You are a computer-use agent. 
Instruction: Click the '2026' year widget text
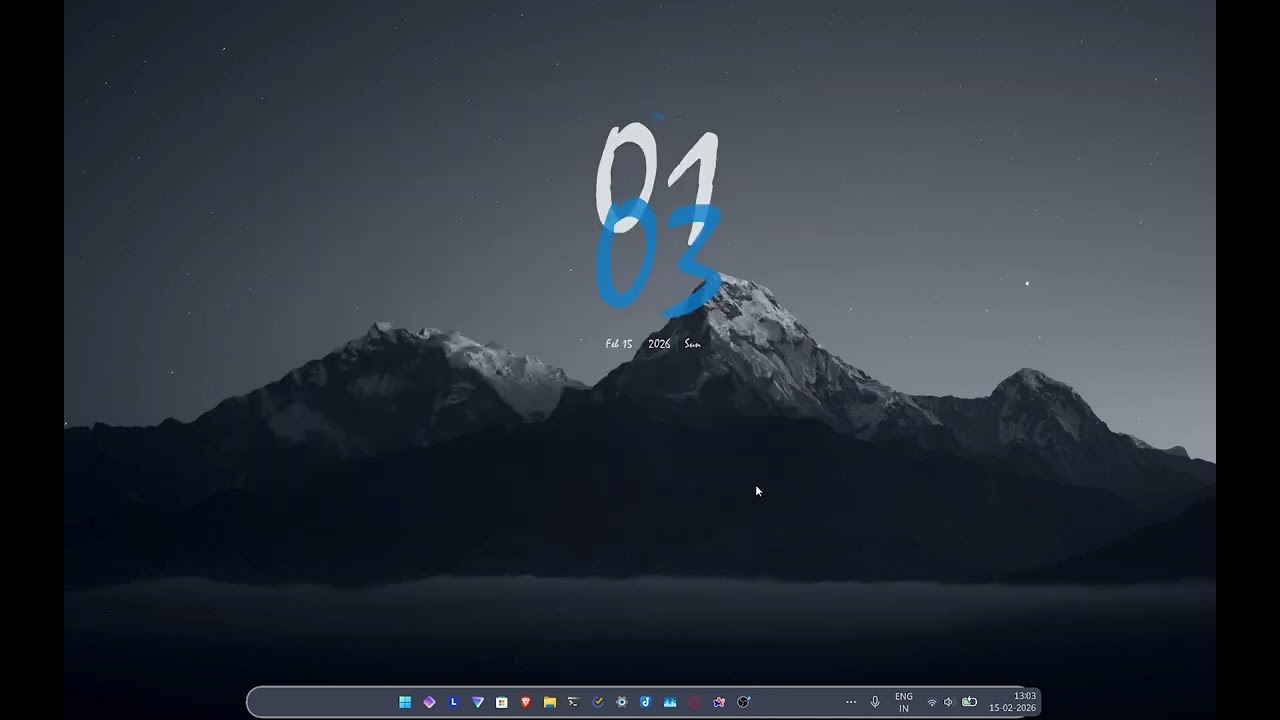pyautogui.click(x=659, y=344)
